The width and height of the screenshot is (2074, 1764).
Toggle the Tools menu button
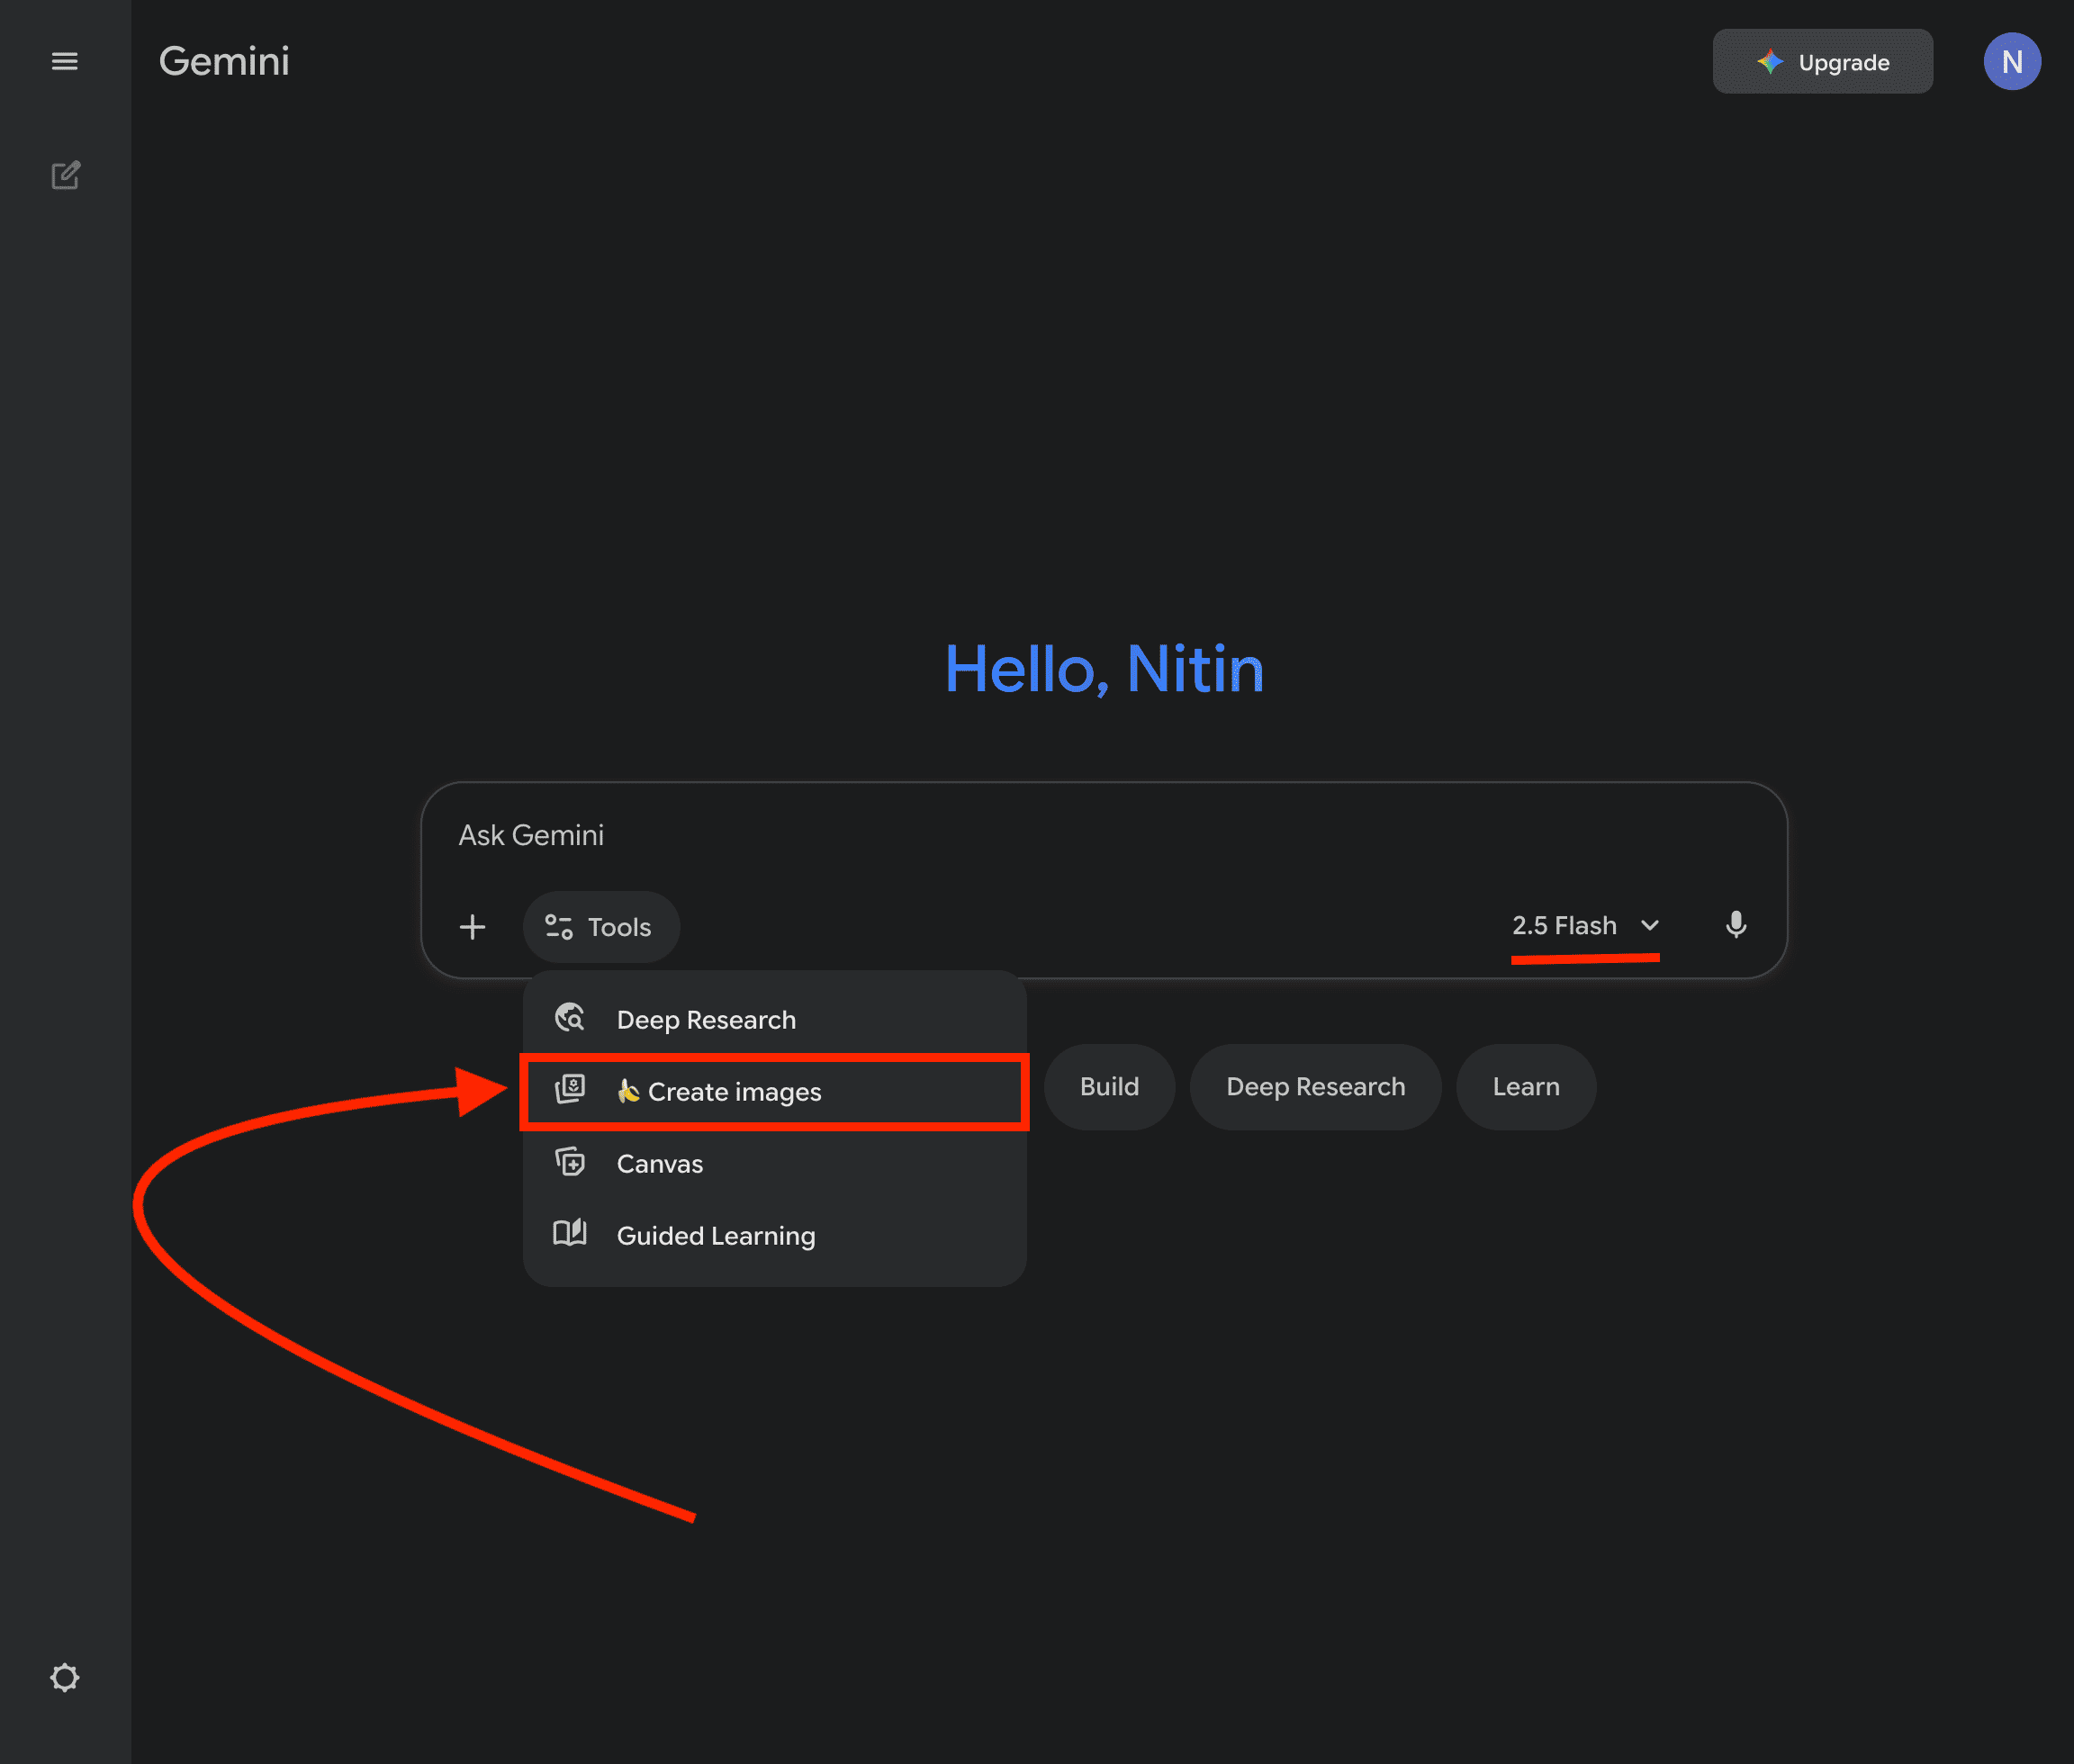point(601,927)
